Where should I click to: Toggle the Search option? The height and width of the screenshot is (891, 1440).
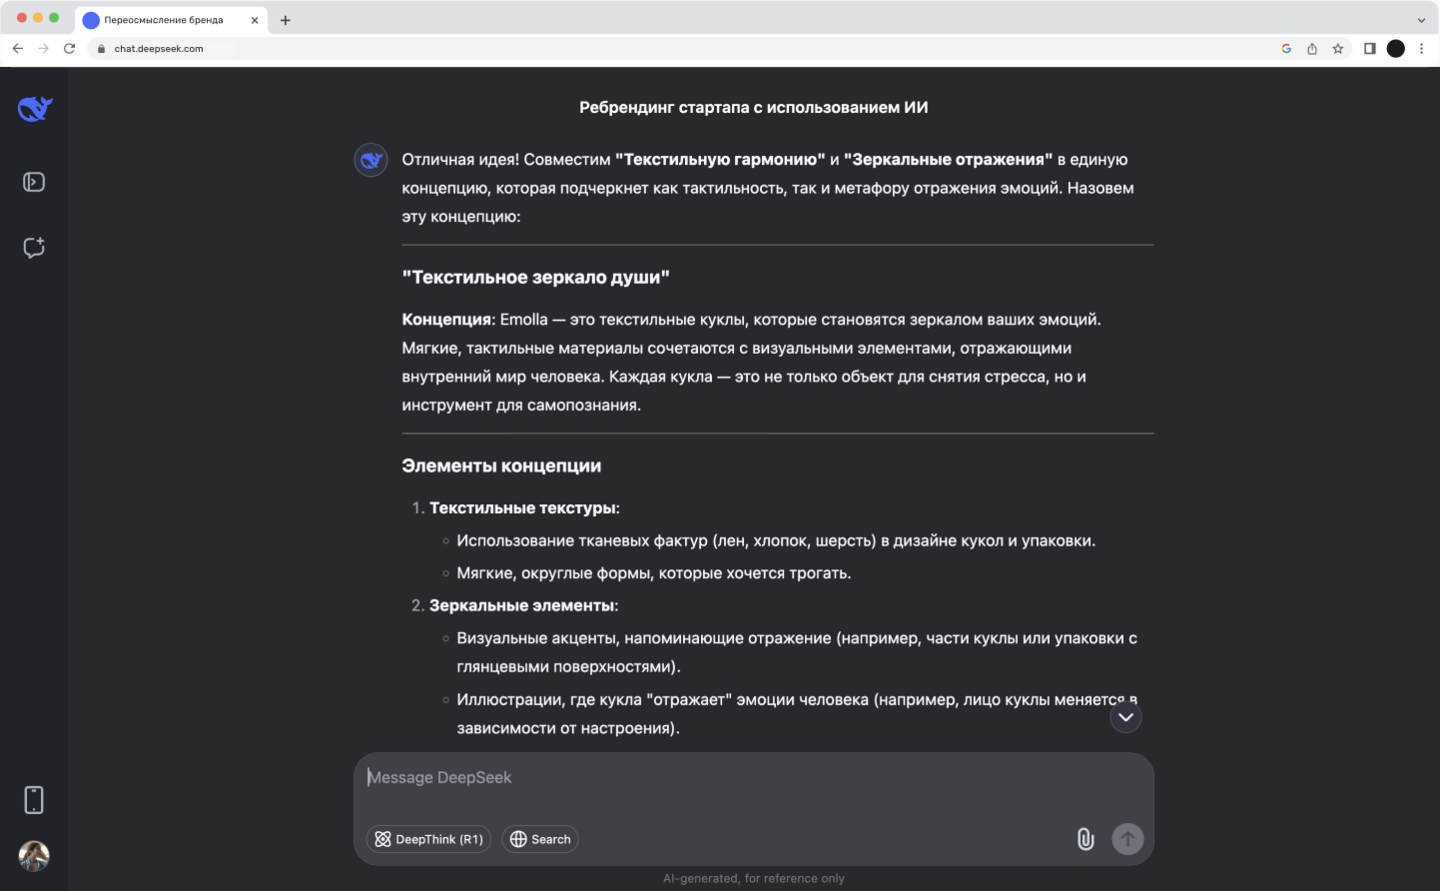click(540, 839)
